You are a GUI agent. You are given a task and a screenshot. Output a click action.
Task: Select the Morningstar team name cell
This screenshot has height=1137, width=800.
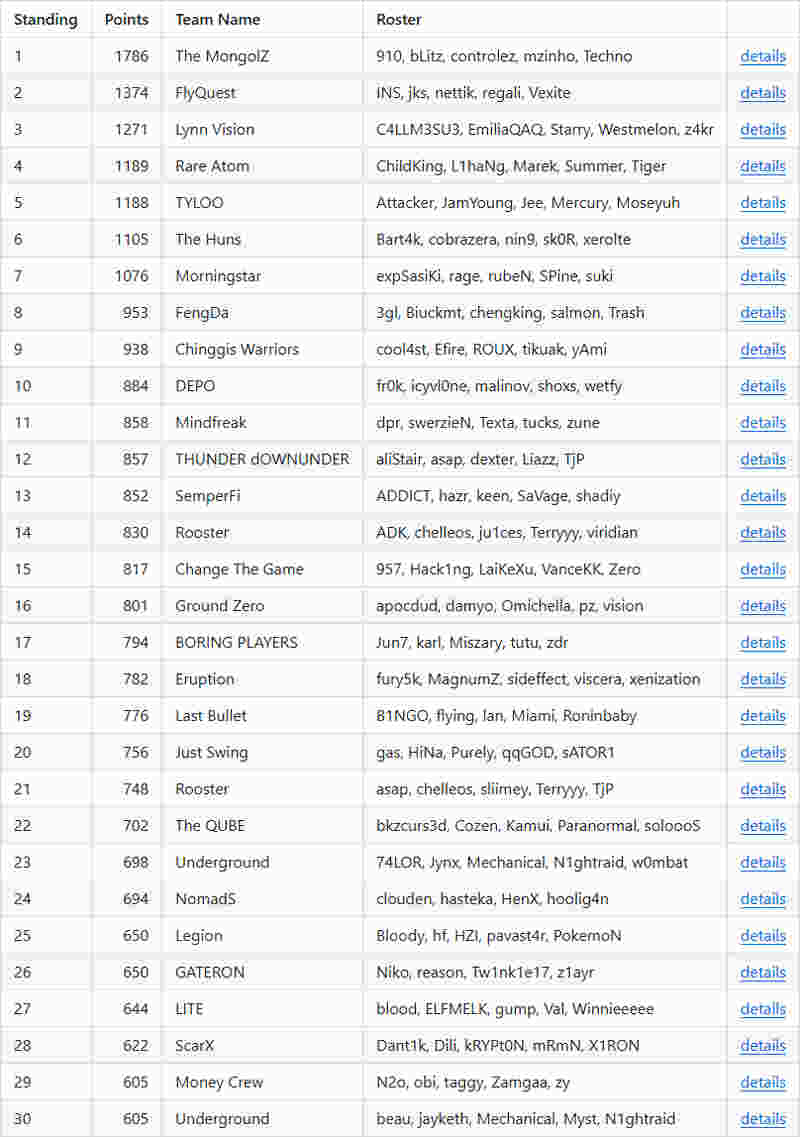coord(218,276)
